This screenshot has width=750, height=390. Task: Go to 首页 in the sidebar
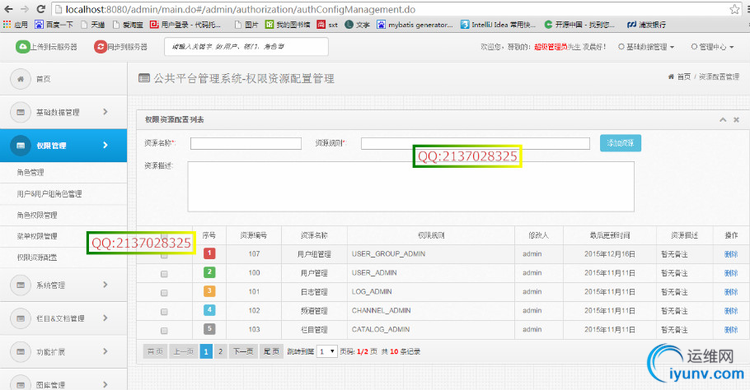(x=44, y=79)
